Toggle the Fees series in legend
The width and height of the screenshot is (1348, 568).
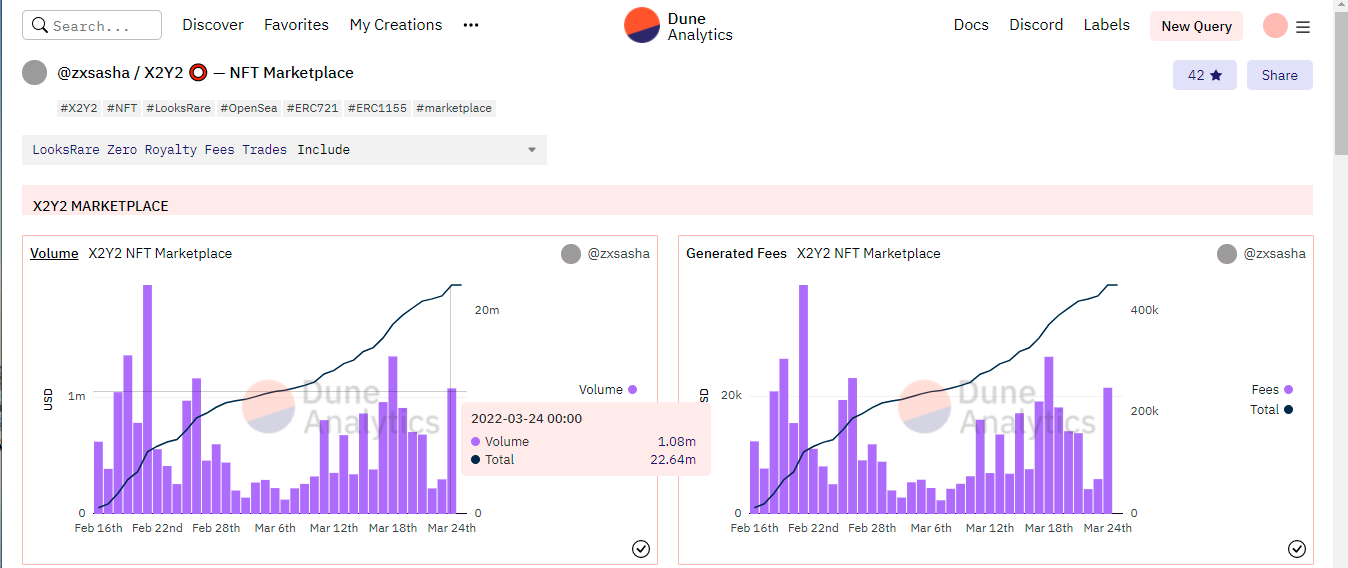pyautogui.click(x=1271, y=390)
